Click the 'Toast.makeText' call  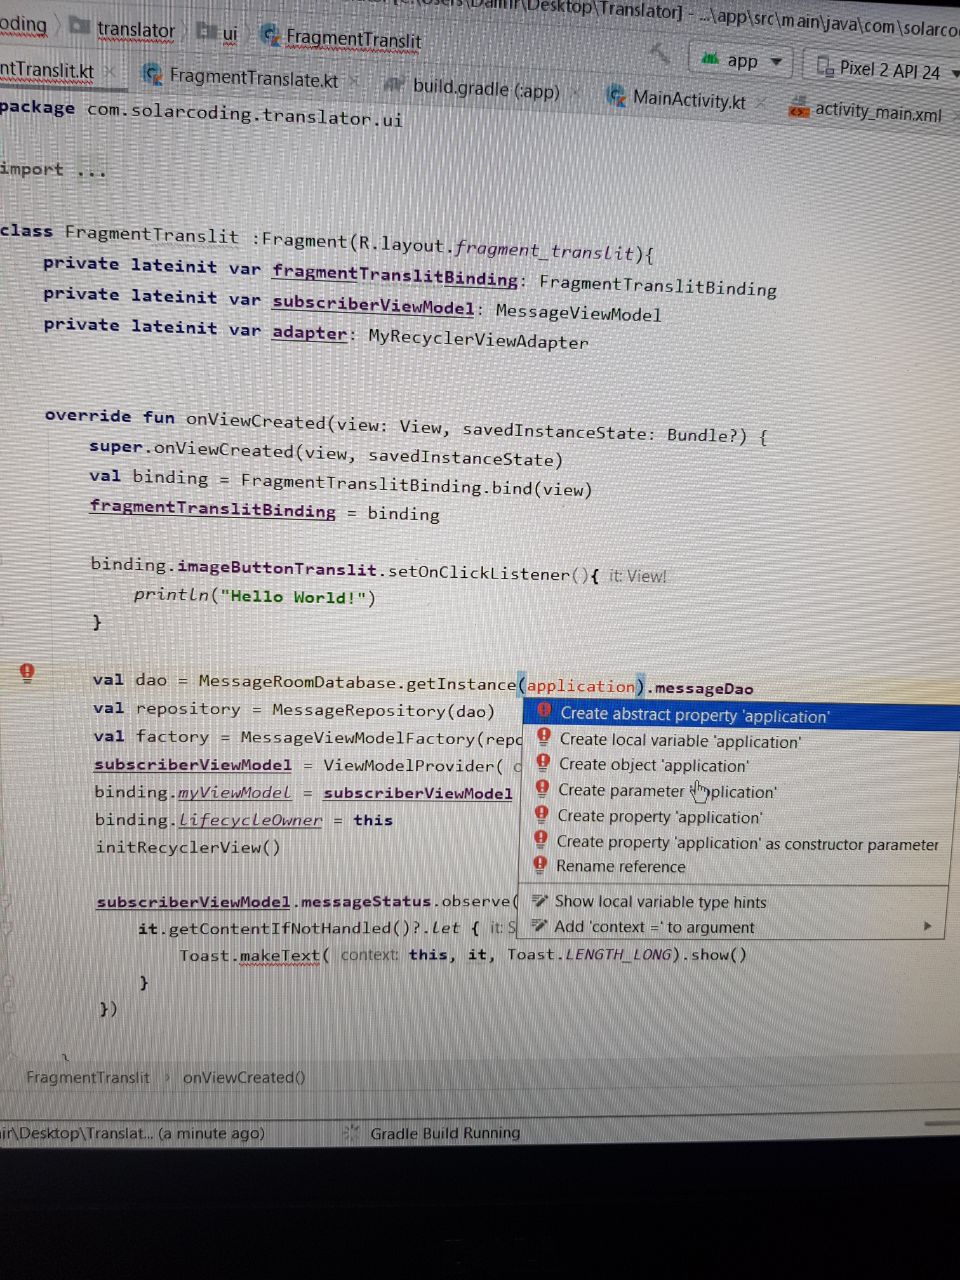(249, 955)
